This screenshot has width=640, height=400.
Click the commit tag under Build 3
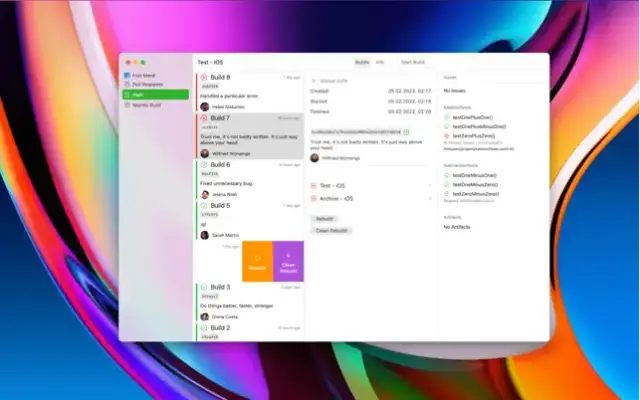pyautogui.click(x=210, y=296)
